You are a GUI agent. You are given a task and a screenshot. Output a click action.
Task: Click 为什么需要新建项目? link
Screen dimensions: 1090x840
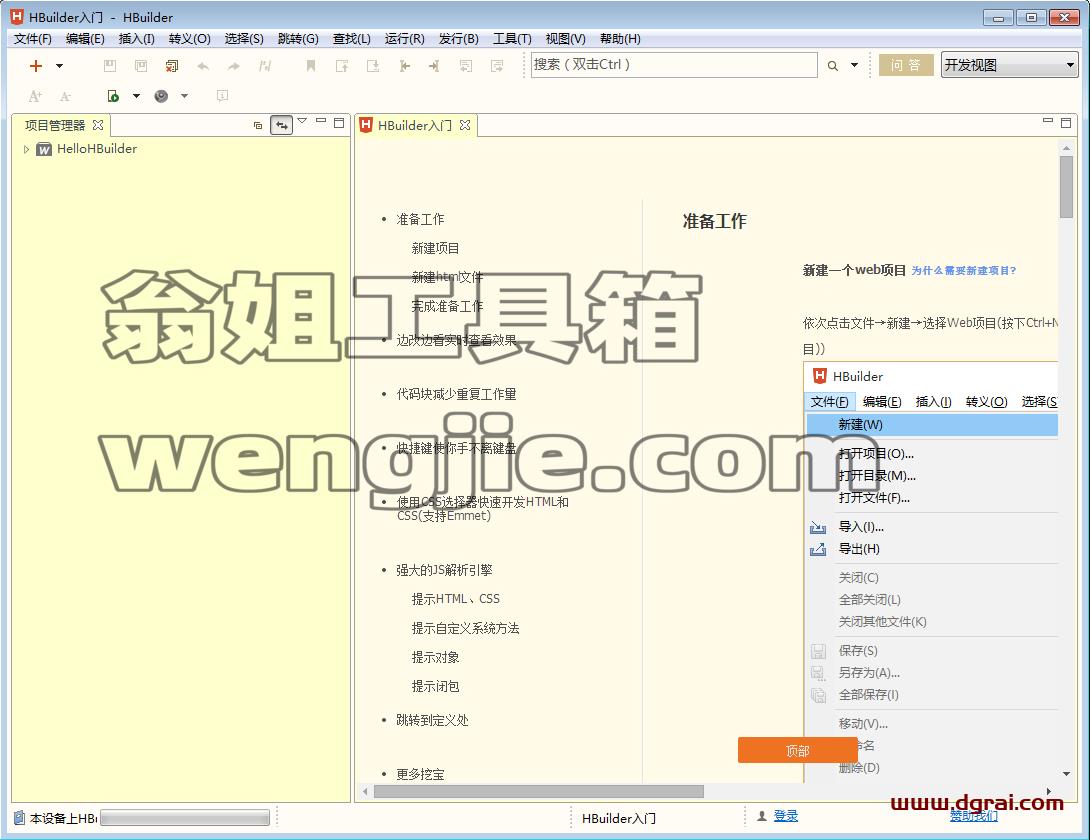963,270
